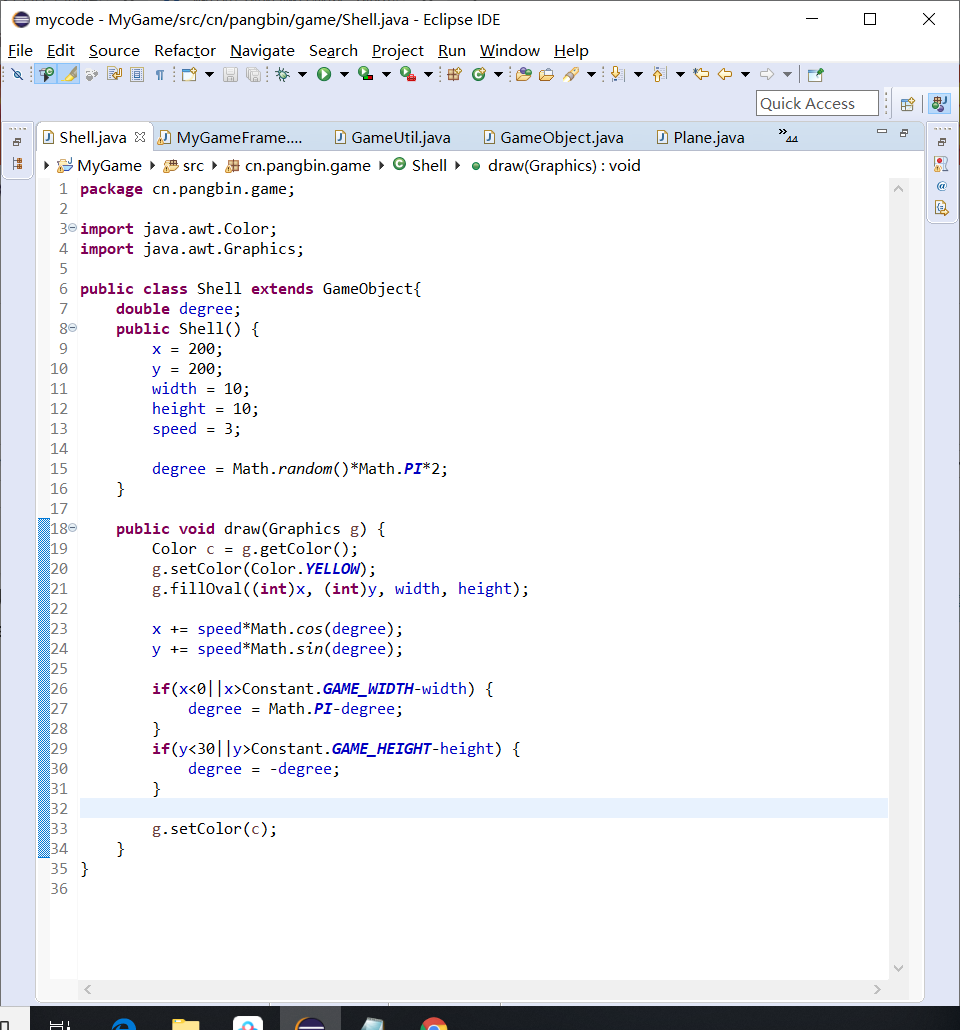Show hidden editor tabs list (»44)
This screenshot has width=960, height=1030.
pyautogui.click(x=788, y=136)
